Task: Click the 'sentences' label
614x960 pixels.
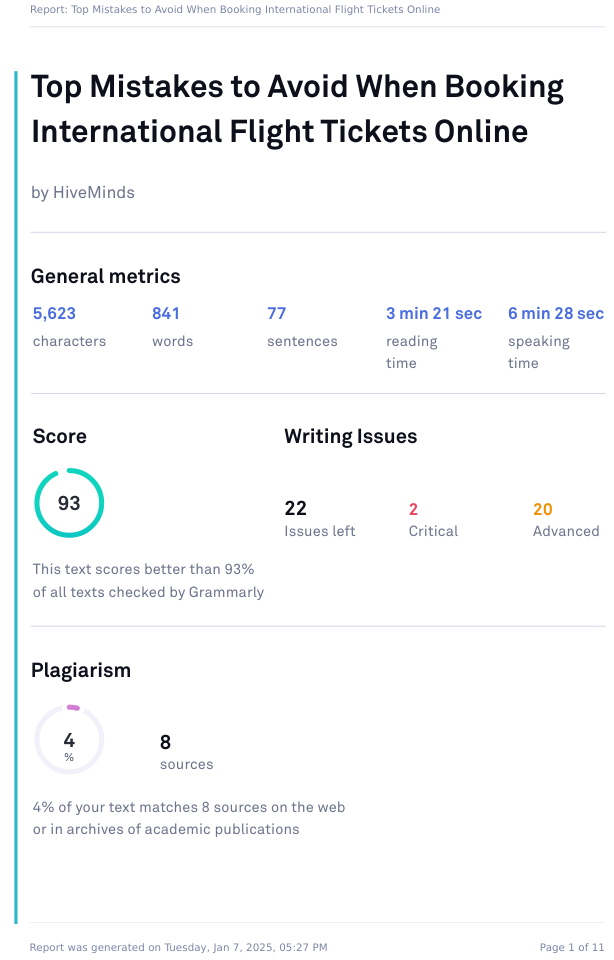Action: click(x=302, y=342)
